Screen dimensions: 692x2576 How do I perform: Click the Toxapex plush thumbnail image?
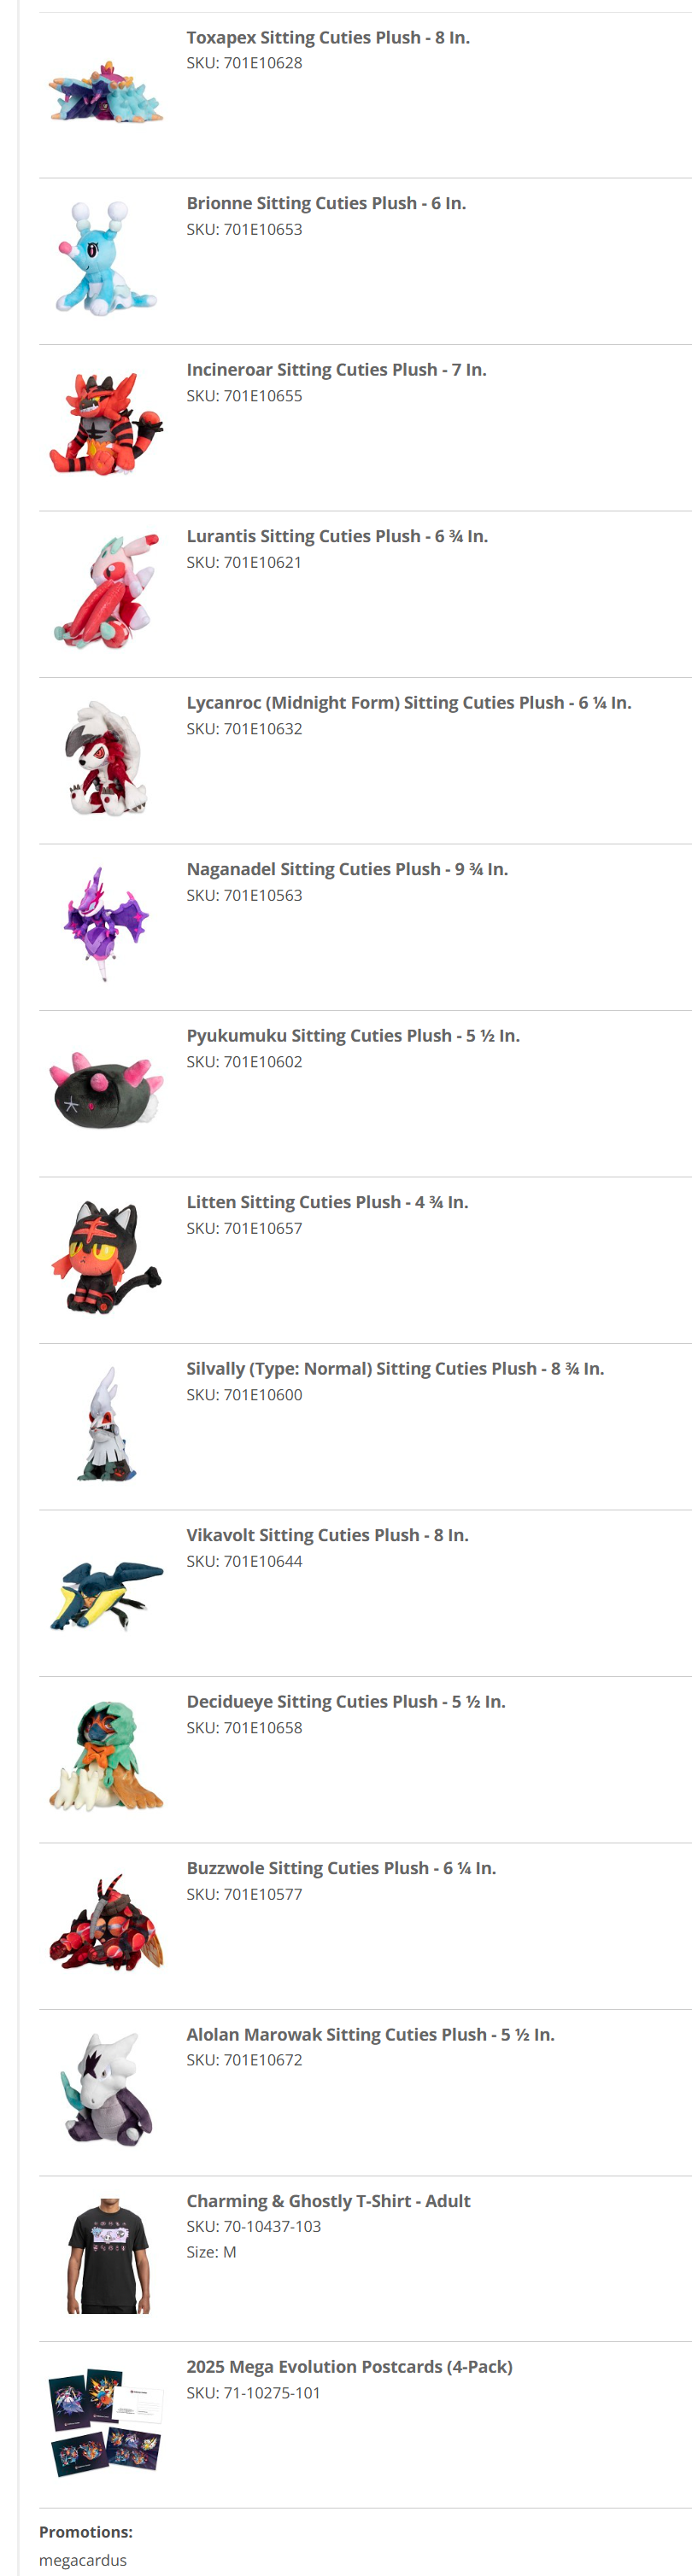pos(106,92)
